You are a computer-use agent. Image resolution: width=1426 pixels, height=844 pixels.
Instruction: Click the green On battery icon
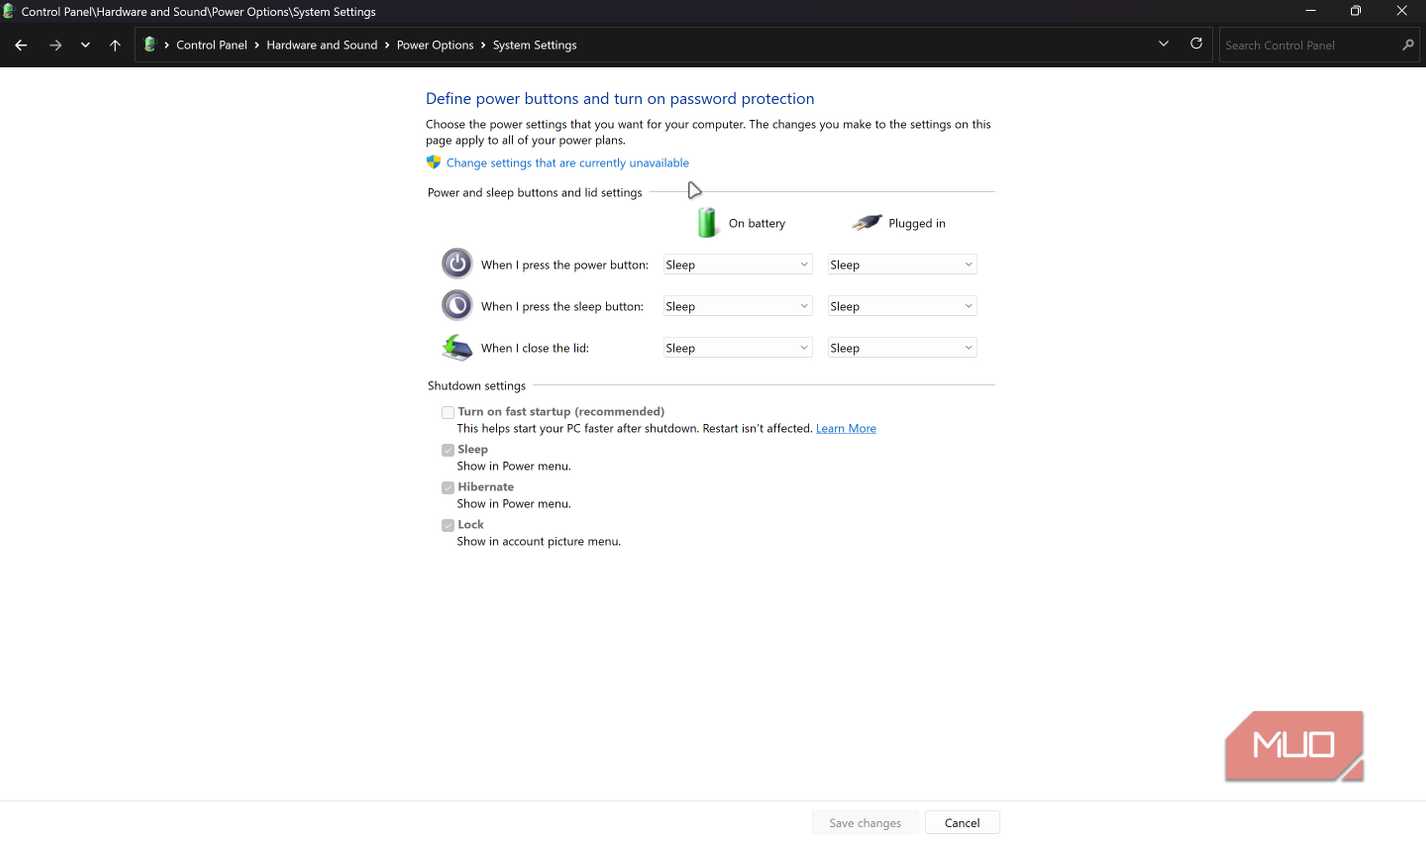pyautogui.click(x=707, y=222)
